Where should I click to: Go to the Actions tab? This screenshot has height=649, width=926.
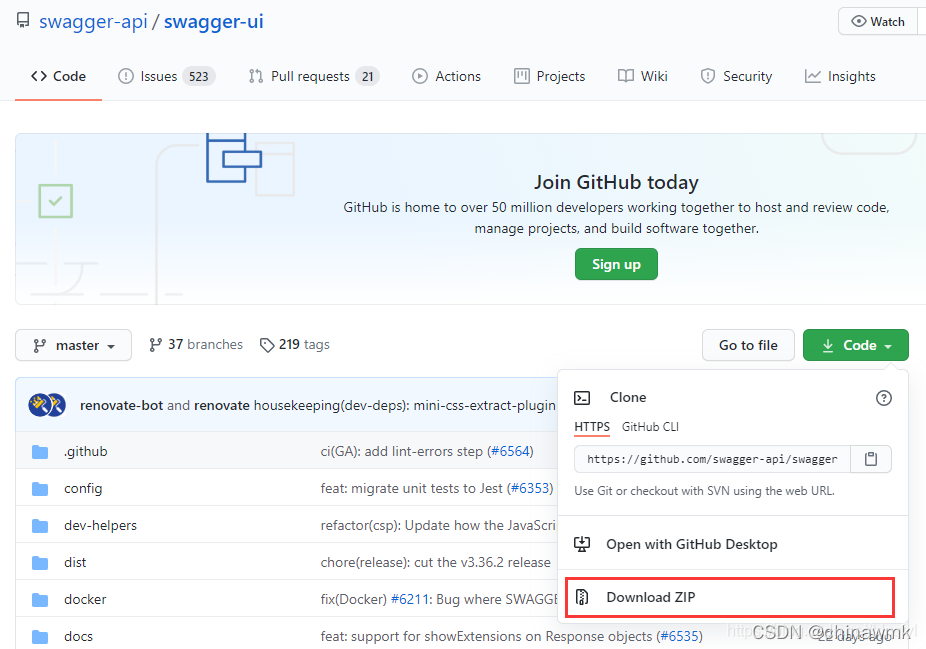click(446, 76)
